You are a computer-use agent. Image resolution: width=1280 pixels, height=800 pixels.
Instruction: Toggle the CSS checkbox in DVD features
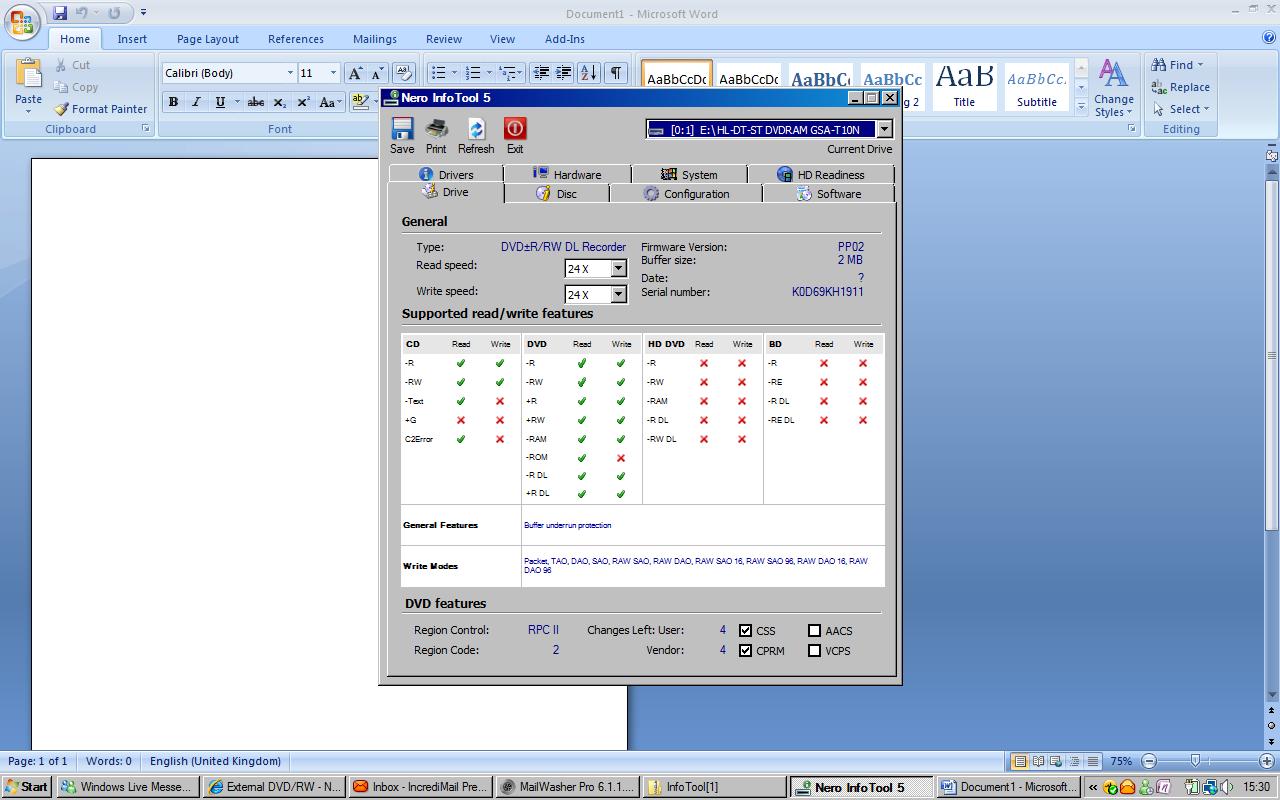(x=746, y=631)
